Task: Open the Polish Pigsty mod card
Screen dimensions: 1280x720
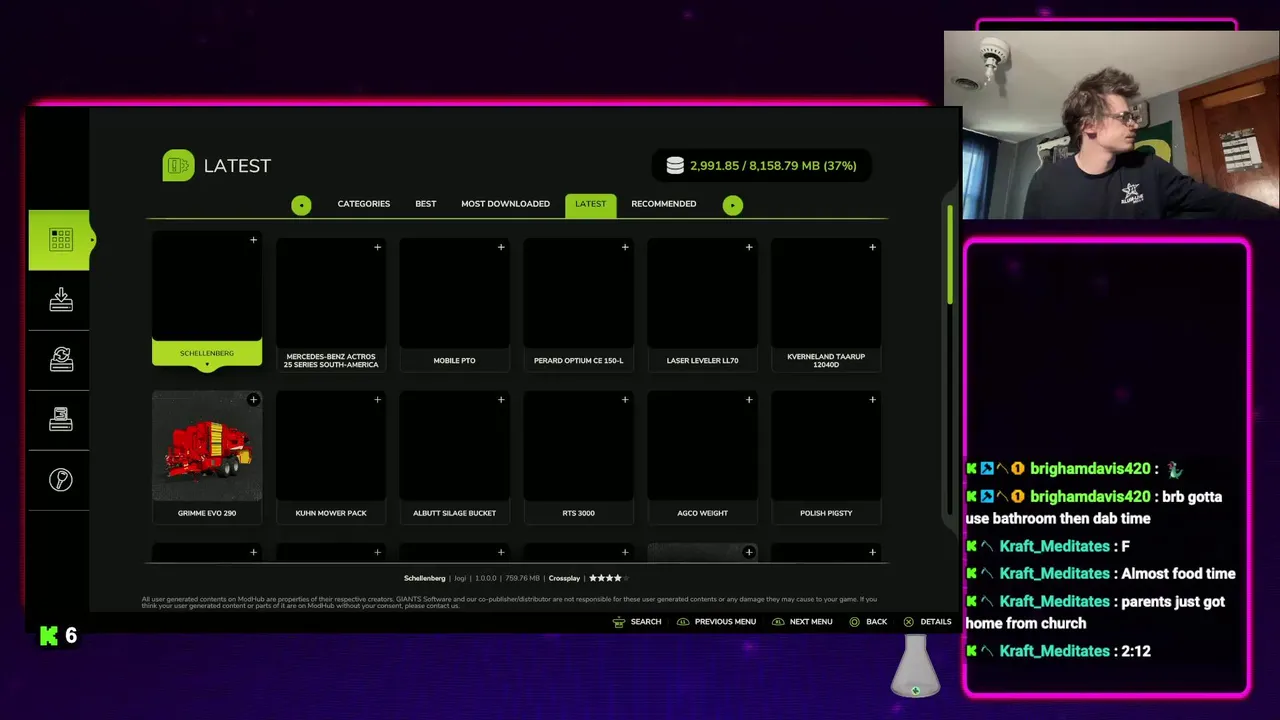Action: 826,457
